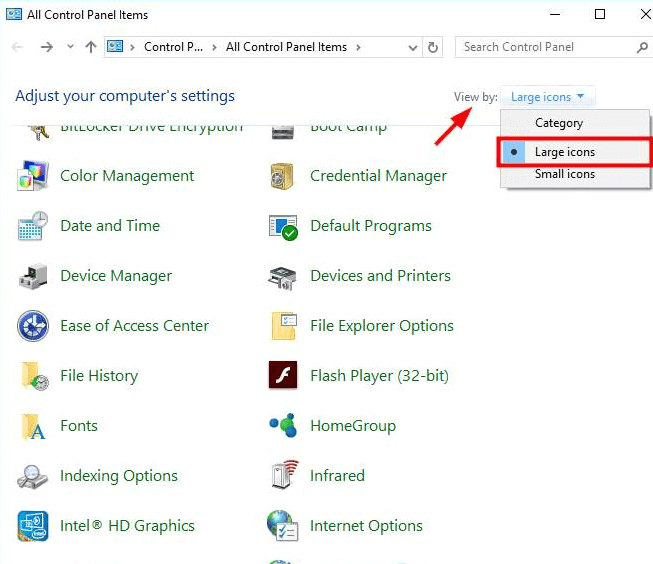Screen dimensions: 653x564
Task: Open the Fonts link
Action: 79,426
